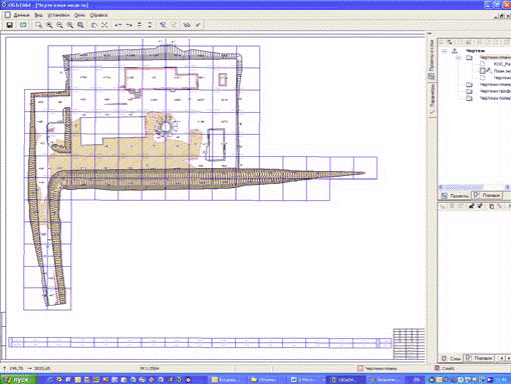Select the zoom window rectangle tool
The image size is (511, 384).
pyautogui.click(x=39, y=25)
